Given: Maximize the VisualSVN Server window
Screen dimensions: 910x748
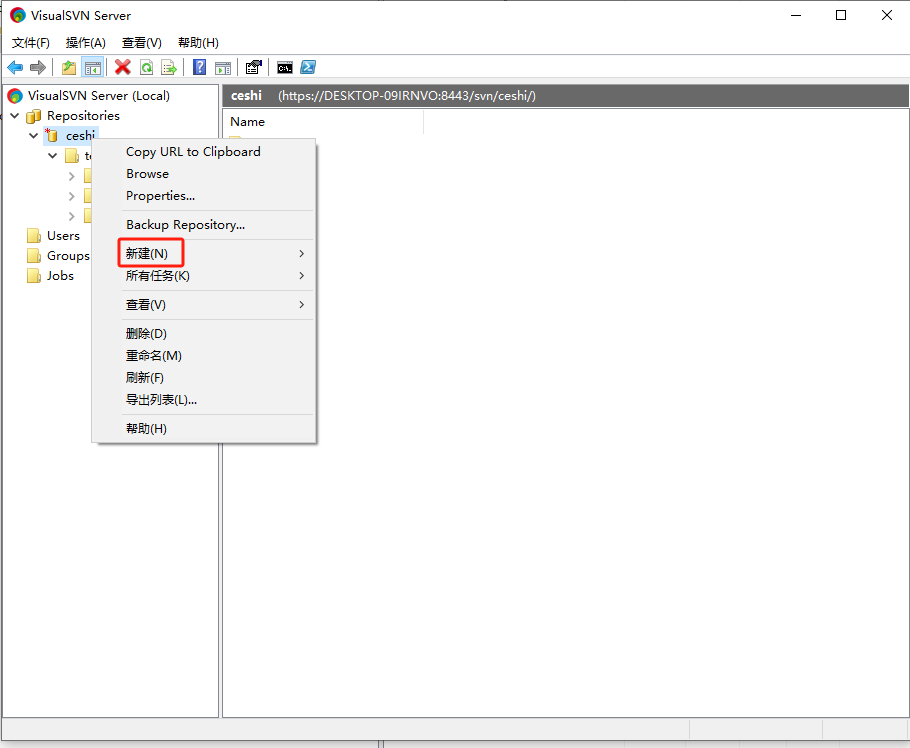Looking at the screenshot, I should coord(841,15).
